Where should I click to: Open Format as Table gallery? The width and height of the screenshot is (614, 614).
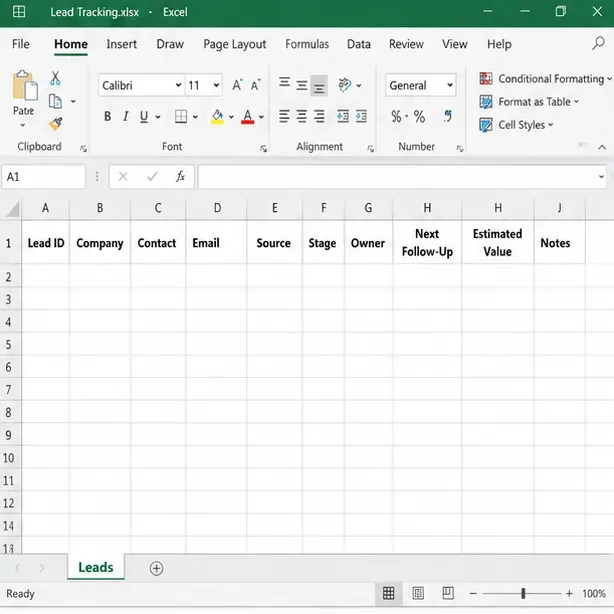529,102
